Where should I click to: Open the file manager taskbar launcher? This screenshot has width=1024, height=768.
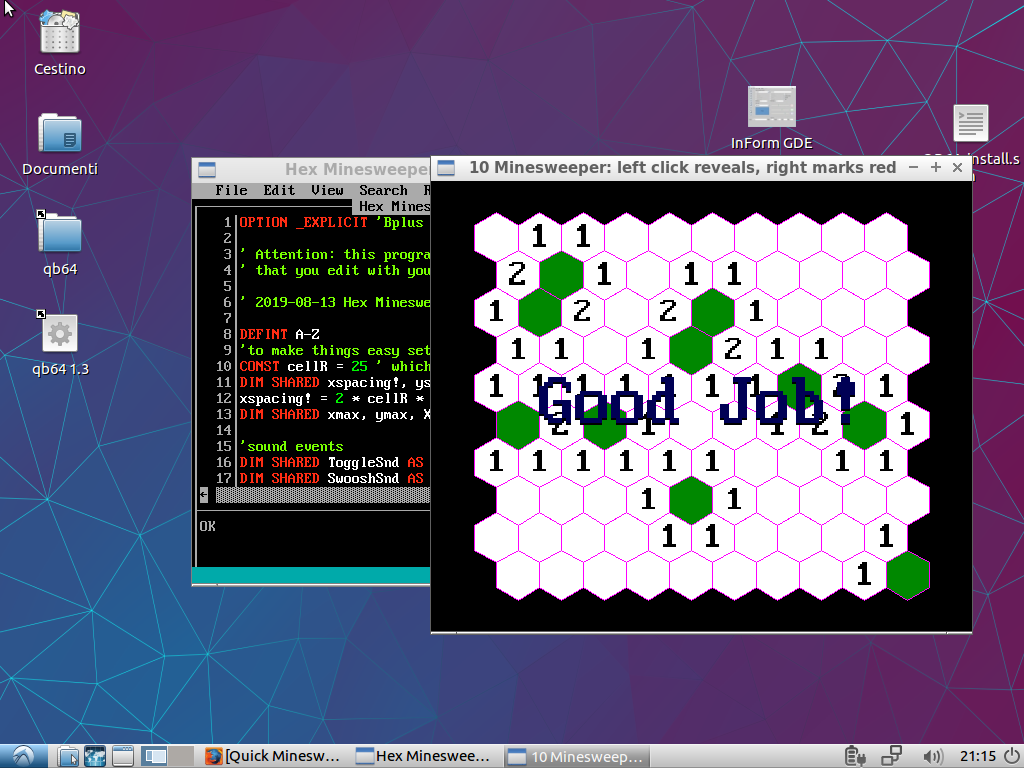[x=67, y=756]
